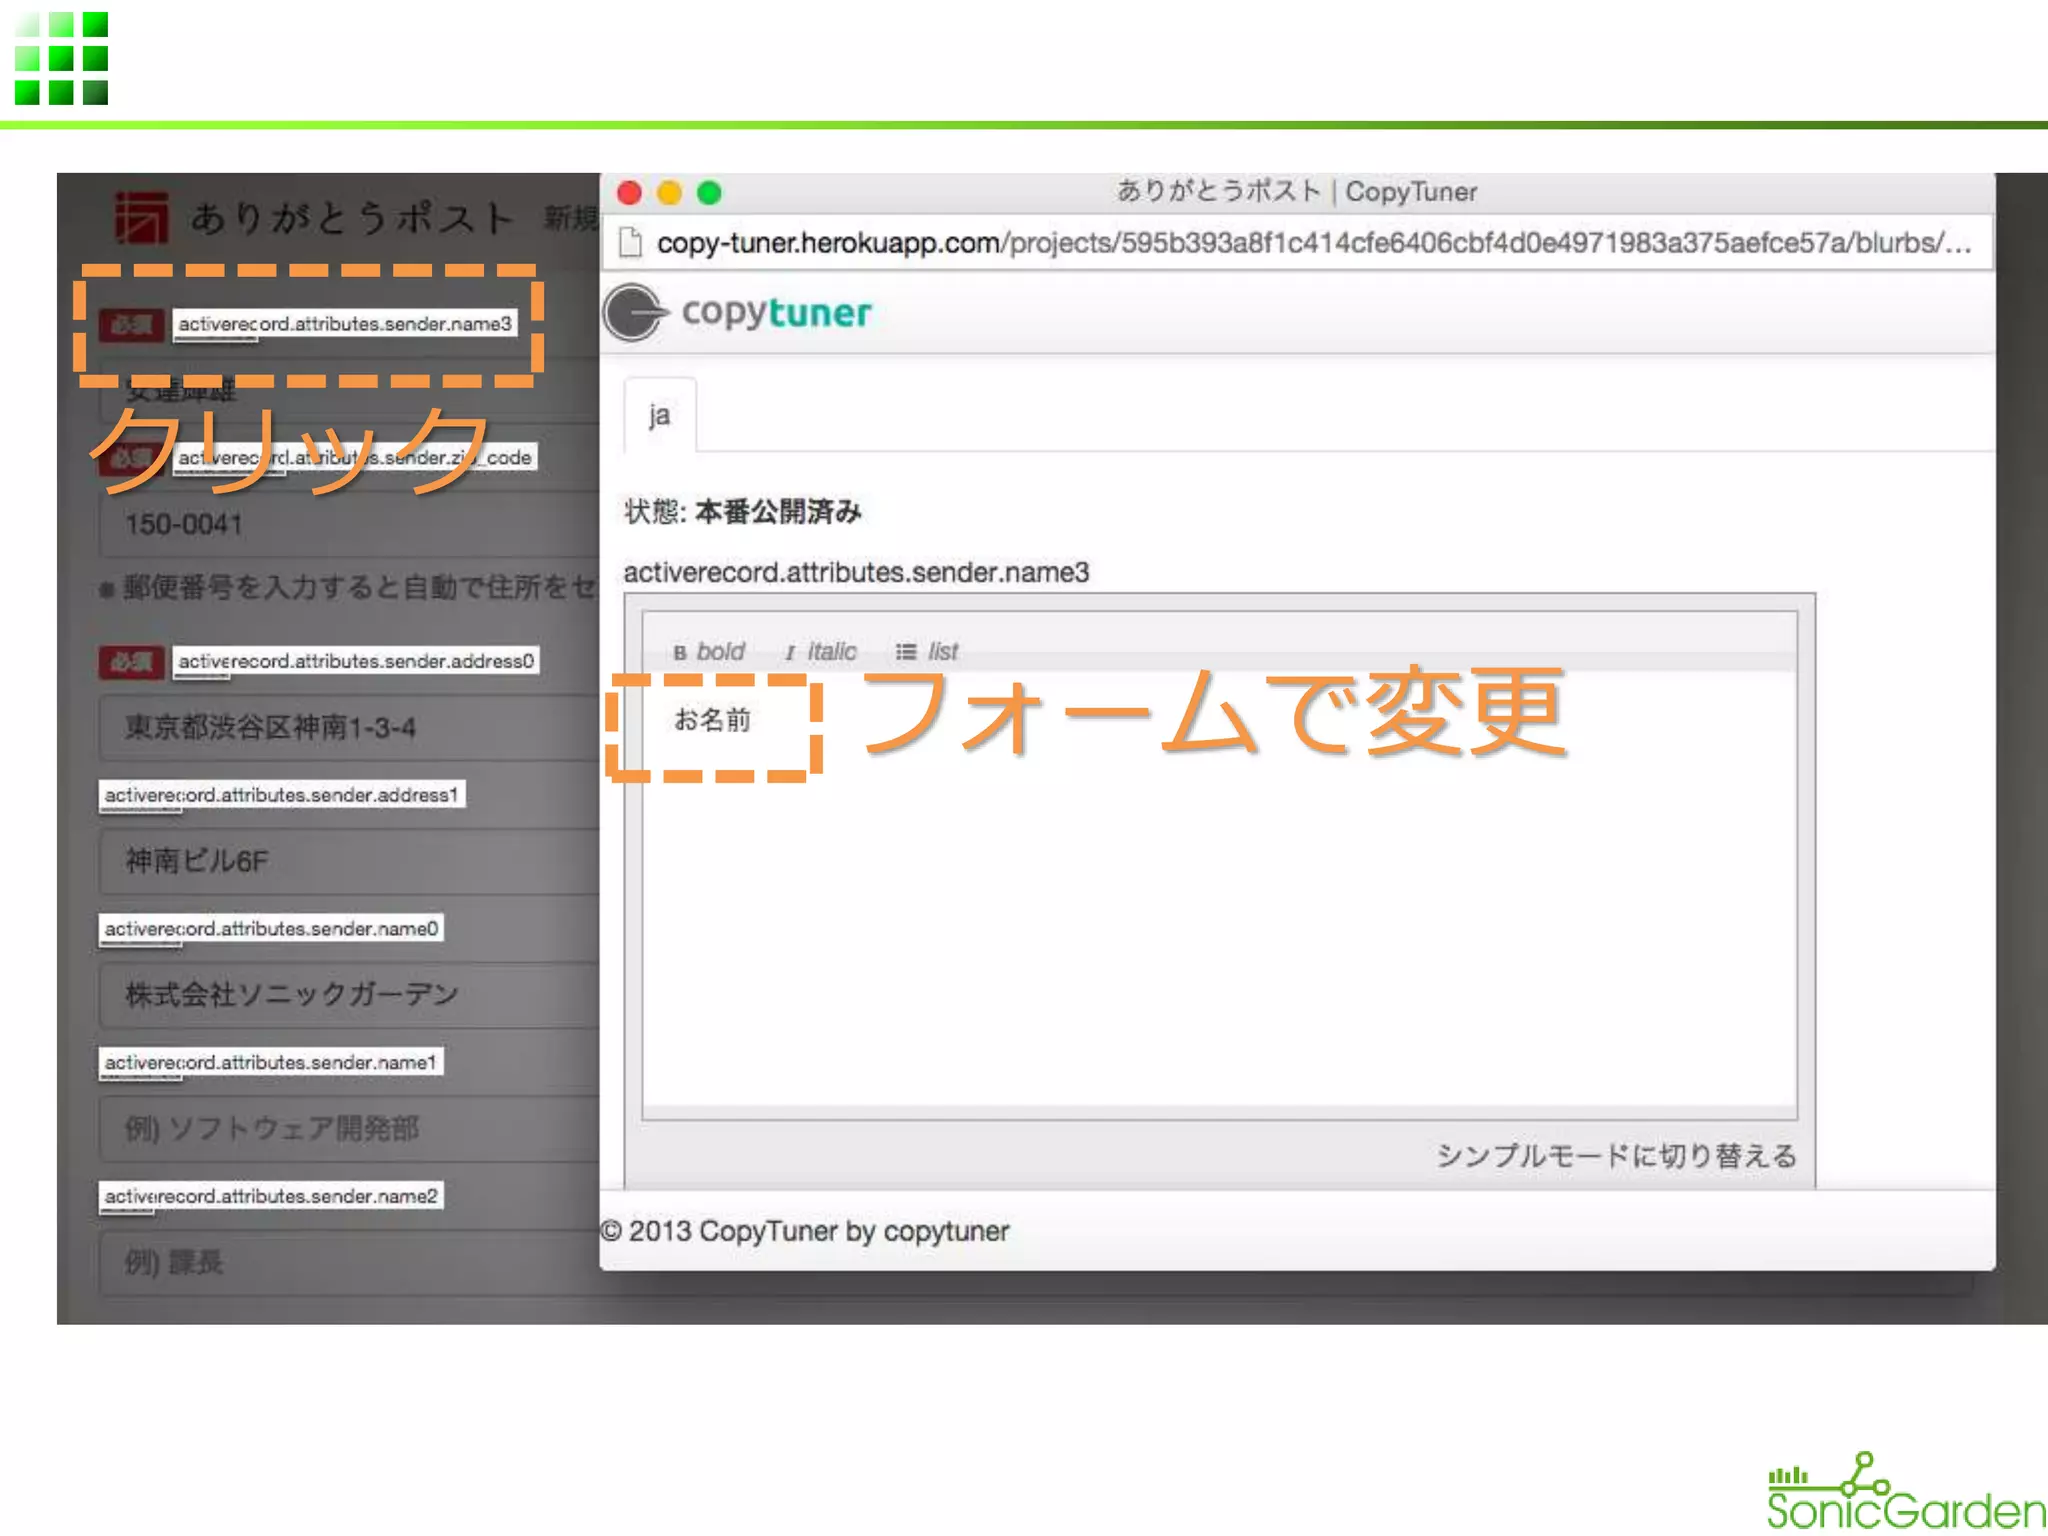Click the お名前 text in the editor area
The height and width of the screenshot is (1536, 2048).
[712, 719]
